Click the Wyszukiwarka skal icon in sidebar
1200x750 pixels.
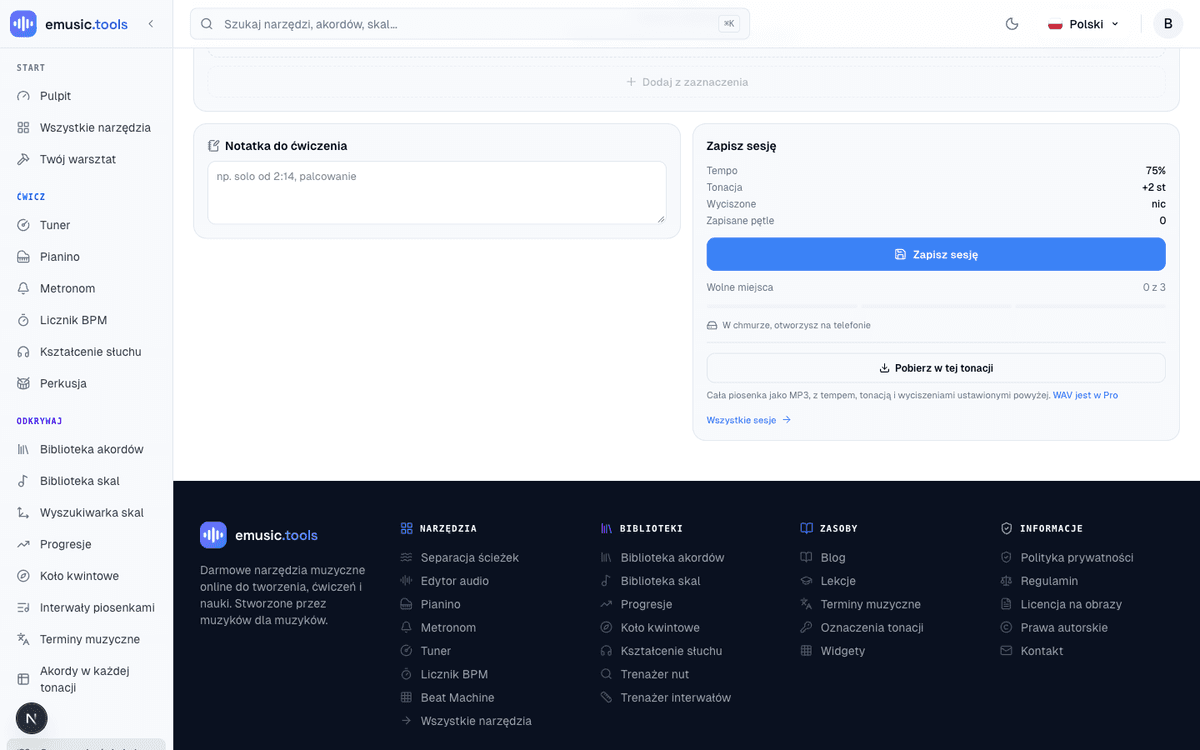pos(23,513)
